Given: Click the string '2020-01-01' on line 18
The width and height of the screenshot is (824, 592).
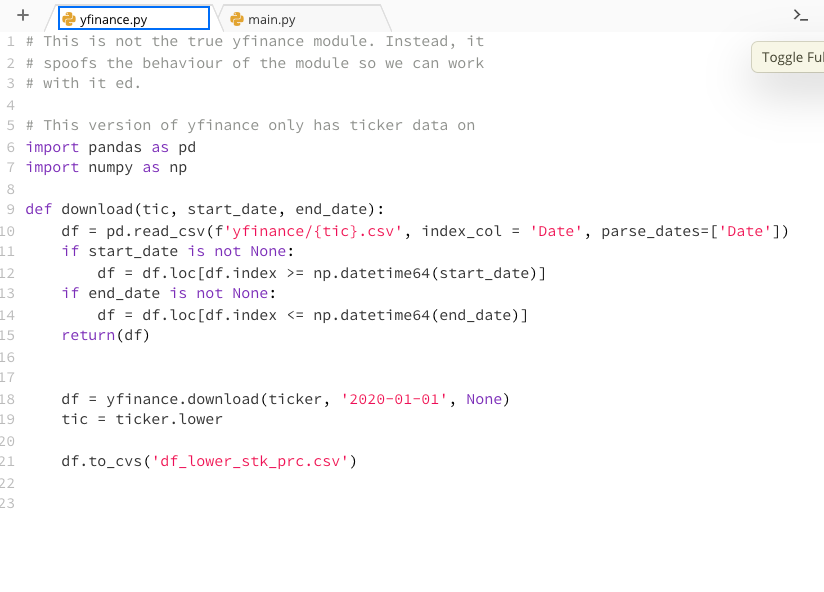Looking at the screenshot, I should 393,399.
